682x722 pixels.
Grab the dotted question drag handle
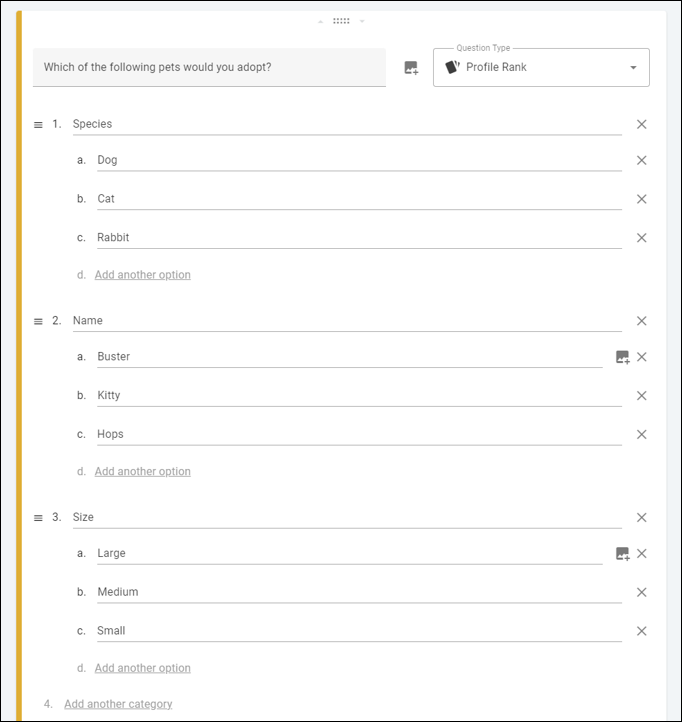341,21
